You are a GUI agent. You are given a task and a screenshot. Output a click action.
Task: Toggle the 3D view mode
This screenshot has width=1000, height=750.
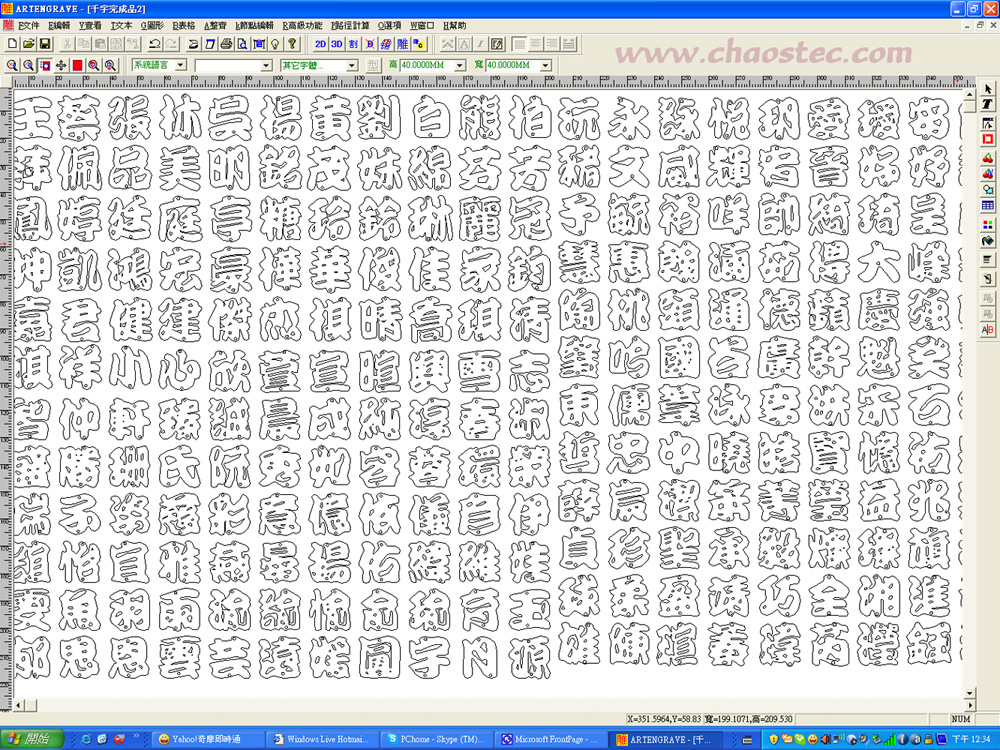(337, 44)
